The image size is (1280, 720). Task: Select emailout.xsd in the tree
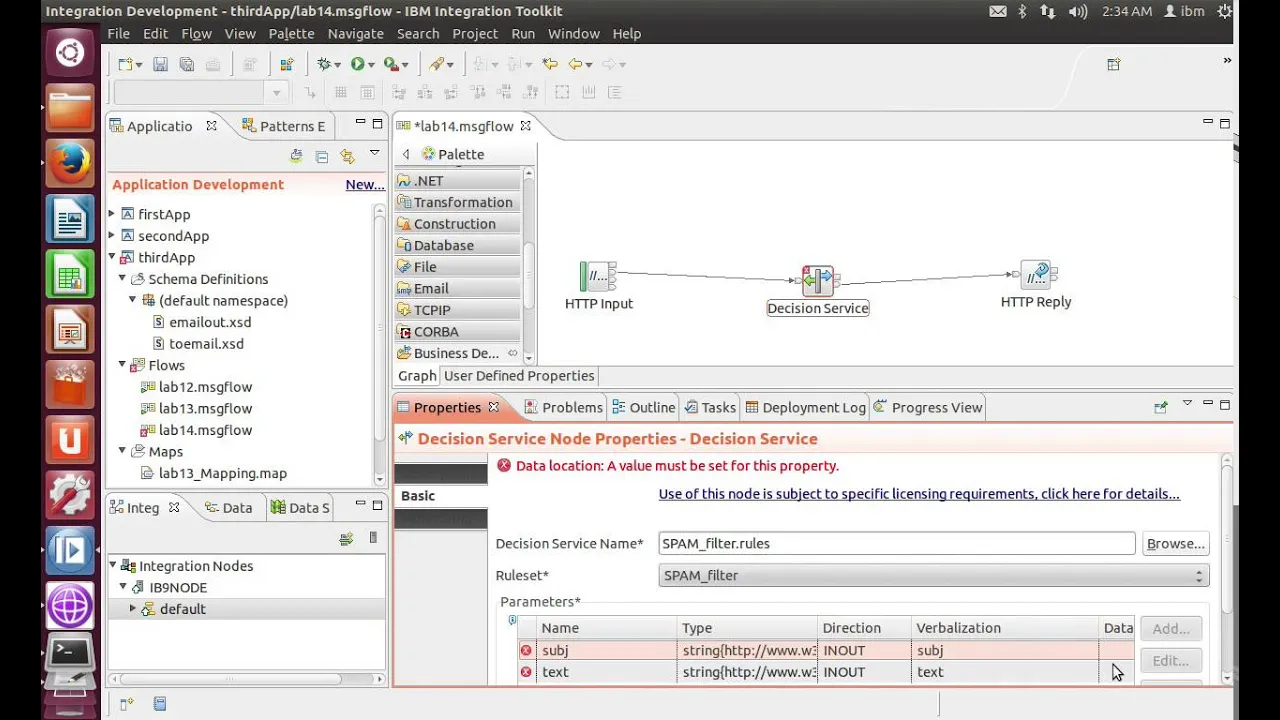(x=210, y=322)
